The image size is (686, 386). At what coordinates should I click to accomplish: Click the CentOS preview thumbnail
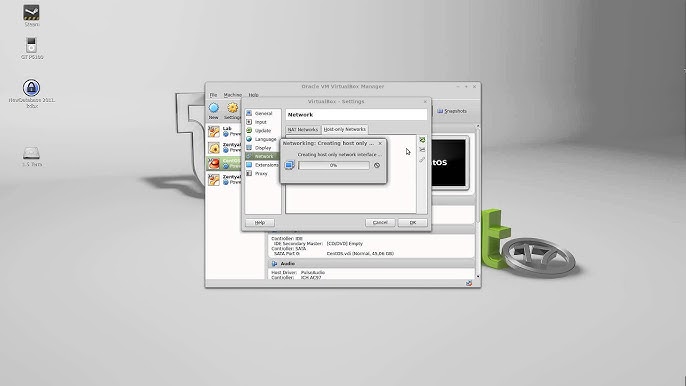(448, 163)
